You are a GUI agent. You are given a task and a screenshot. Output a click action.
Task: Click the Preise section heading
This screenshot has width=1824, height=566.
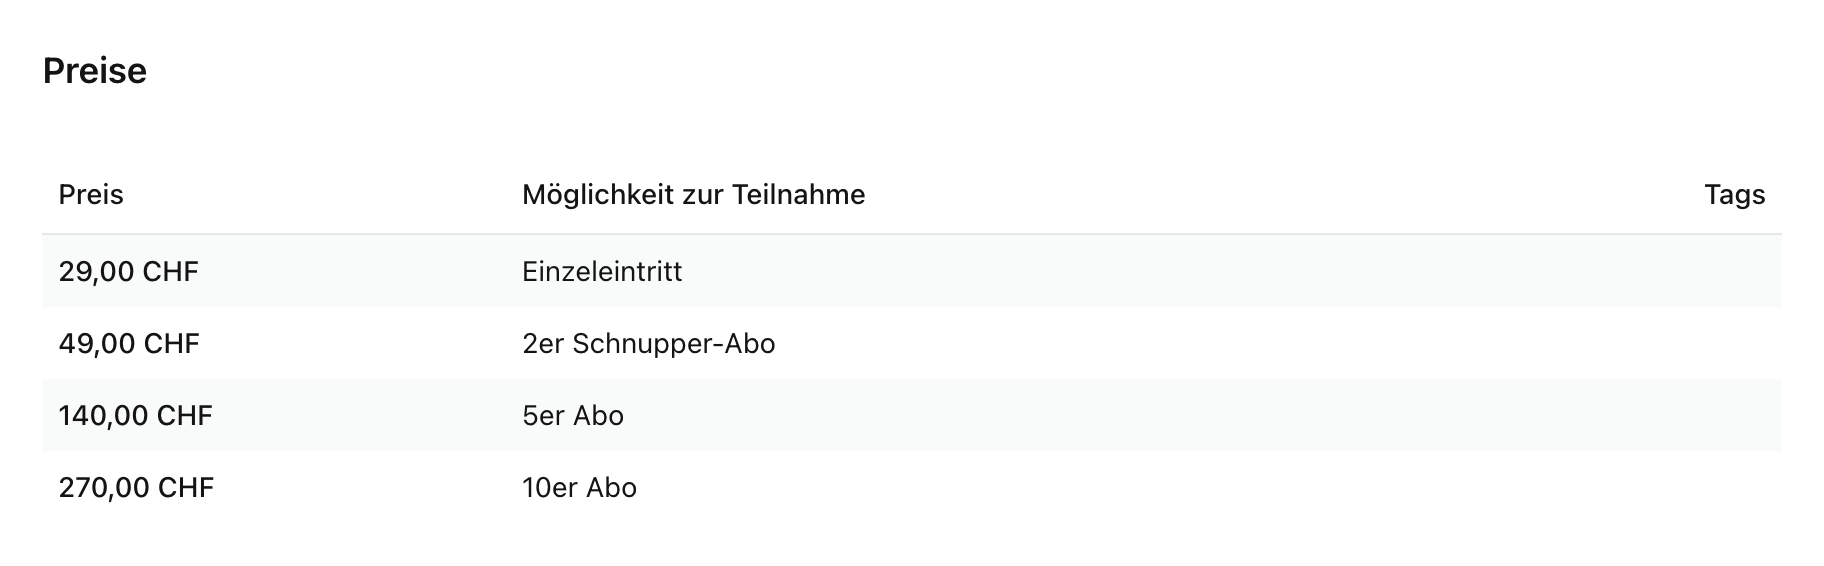[95, 71]
